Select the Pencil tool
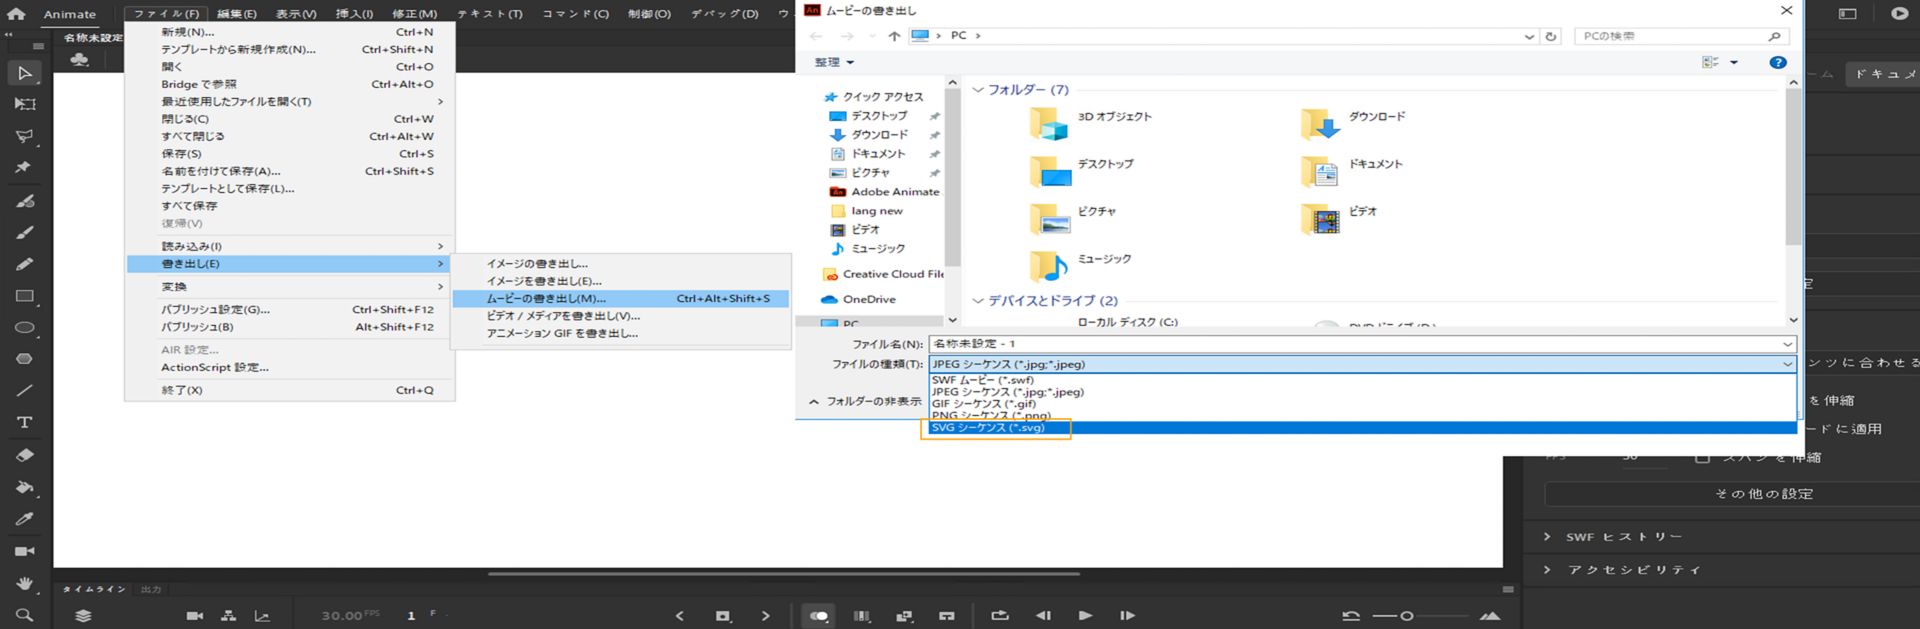The image size is (1920, 629). pyautogui.click(x=24, y=264)
